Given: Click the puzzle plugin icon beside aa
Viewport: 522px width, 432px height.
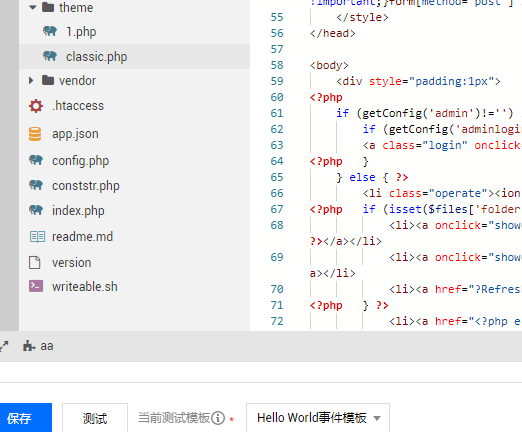Looking at the screenshot, I should [29, 346].
